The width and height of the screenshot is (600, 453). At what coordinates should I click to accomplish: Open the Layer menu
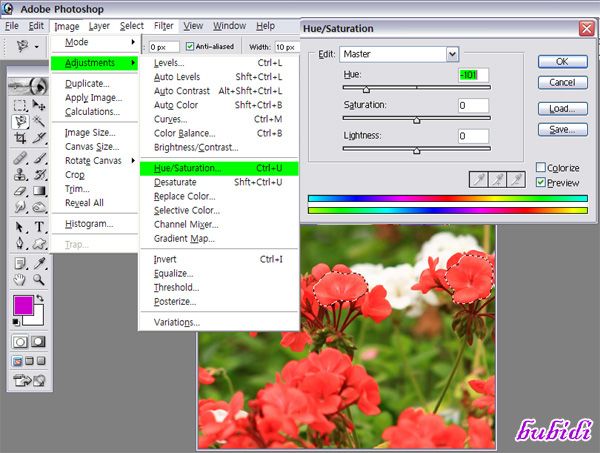[x=99, y=26]
